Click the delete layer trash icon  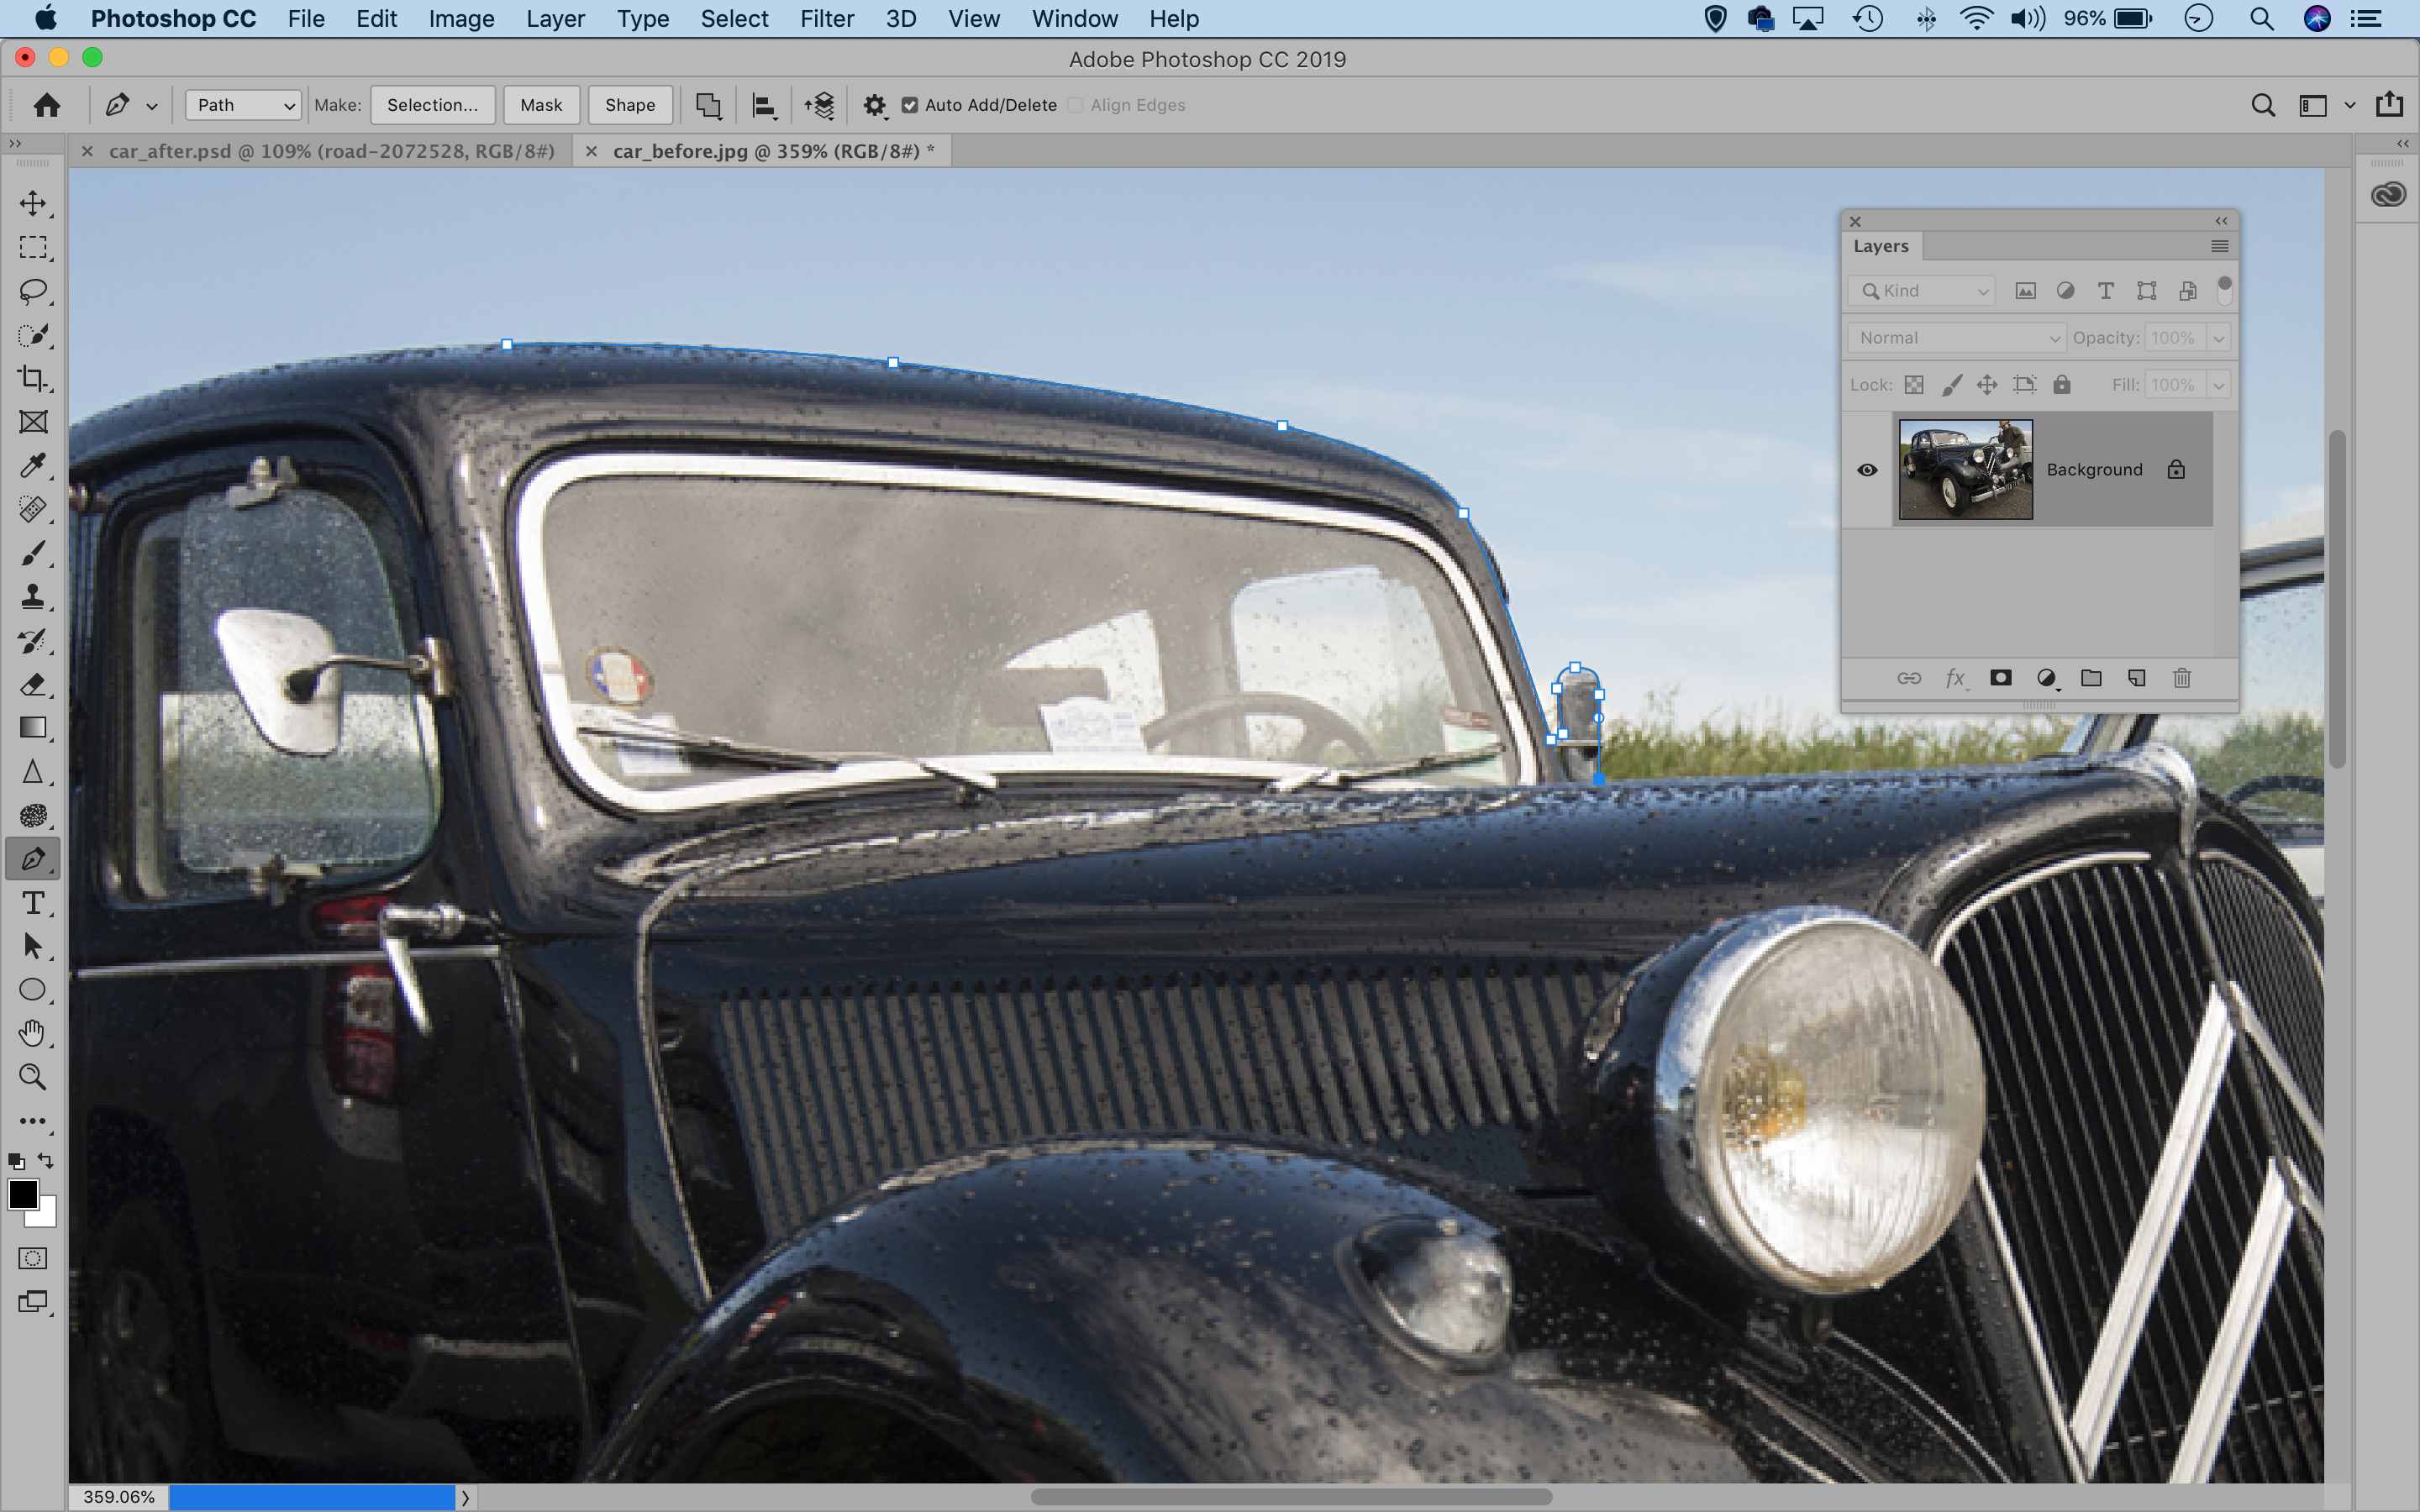2181,678
